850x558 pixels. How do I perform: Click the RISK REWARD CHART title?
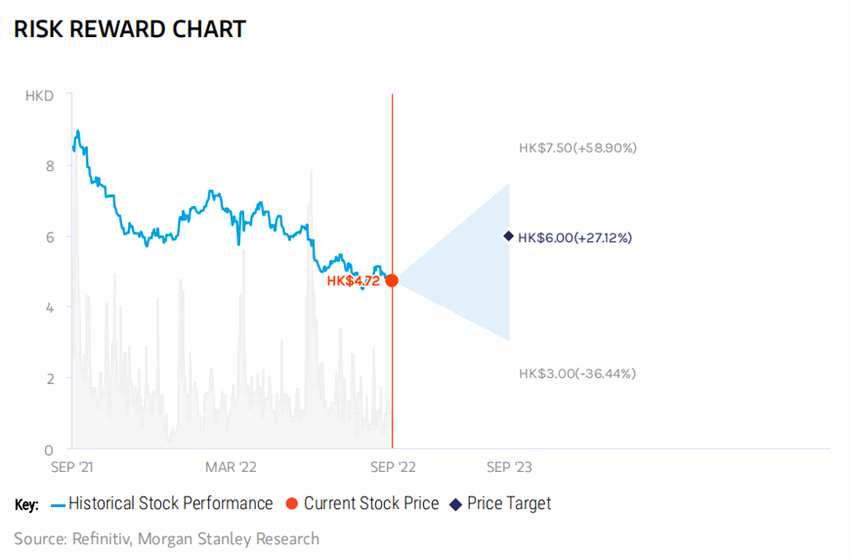click(129, 29)
